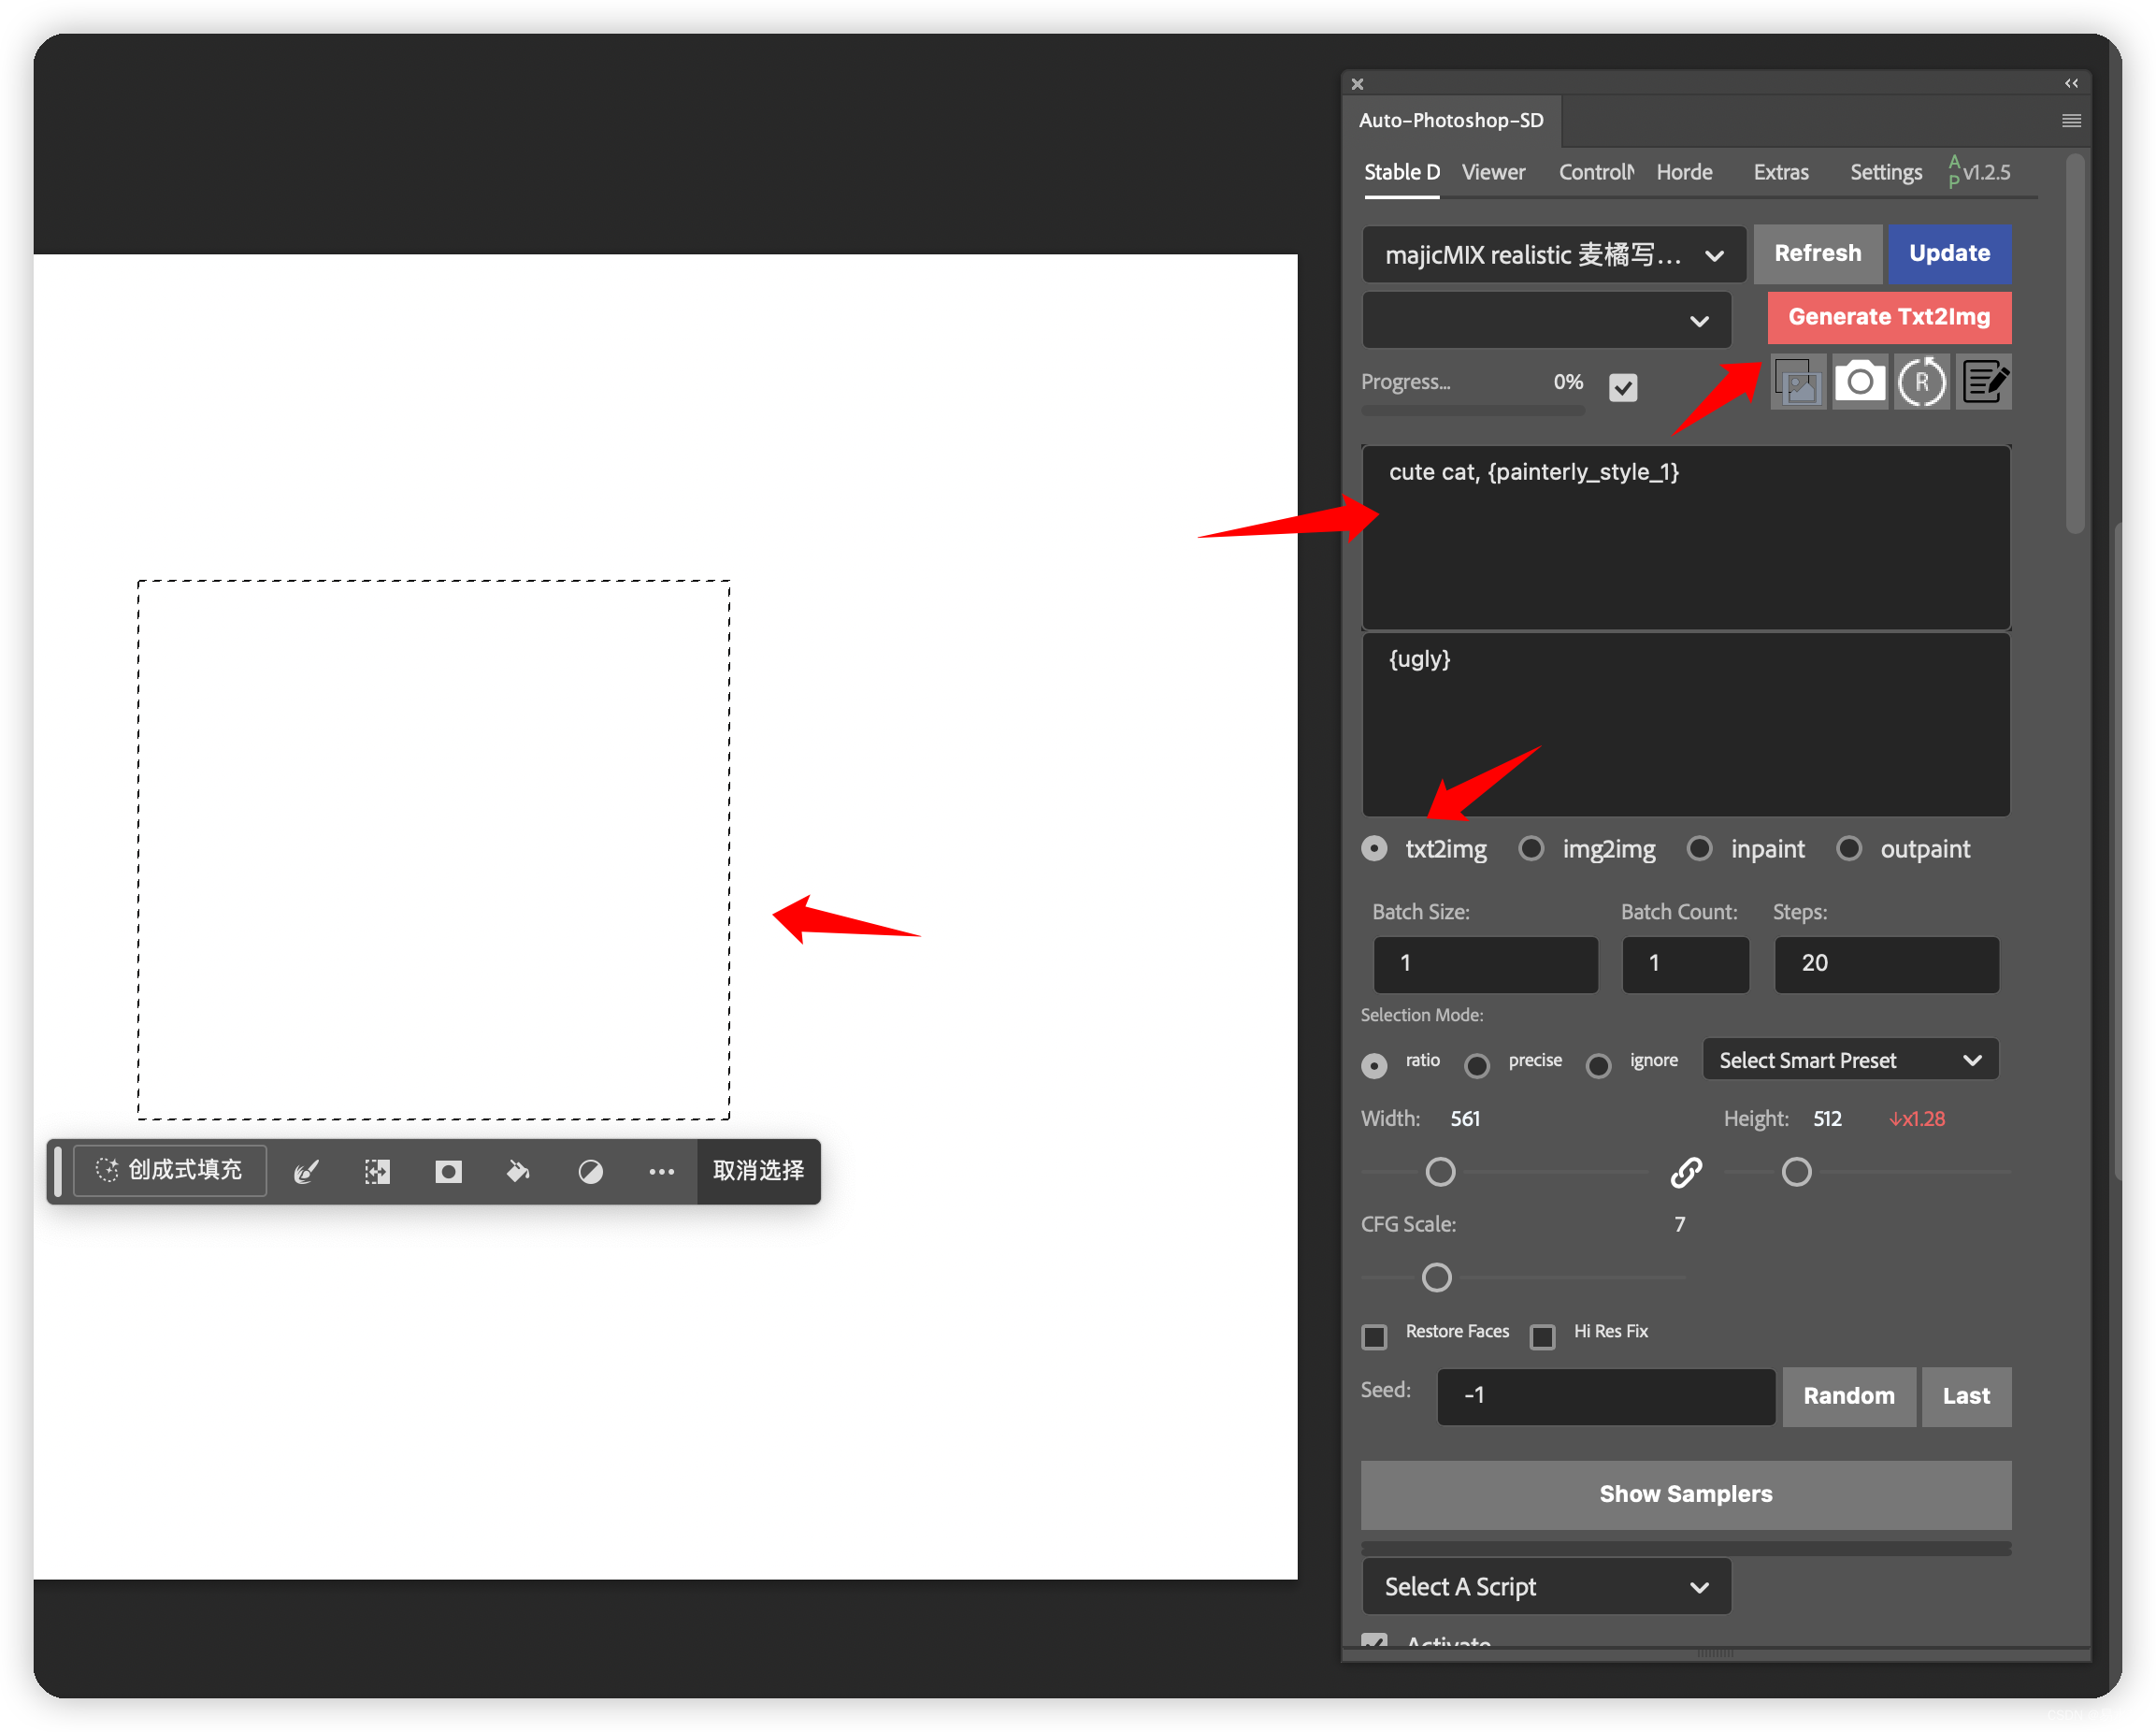Image resolution: width=2156 pixels, height=1732 pixels.
Task: Click the Batch Size input field
Action: 1485,964
